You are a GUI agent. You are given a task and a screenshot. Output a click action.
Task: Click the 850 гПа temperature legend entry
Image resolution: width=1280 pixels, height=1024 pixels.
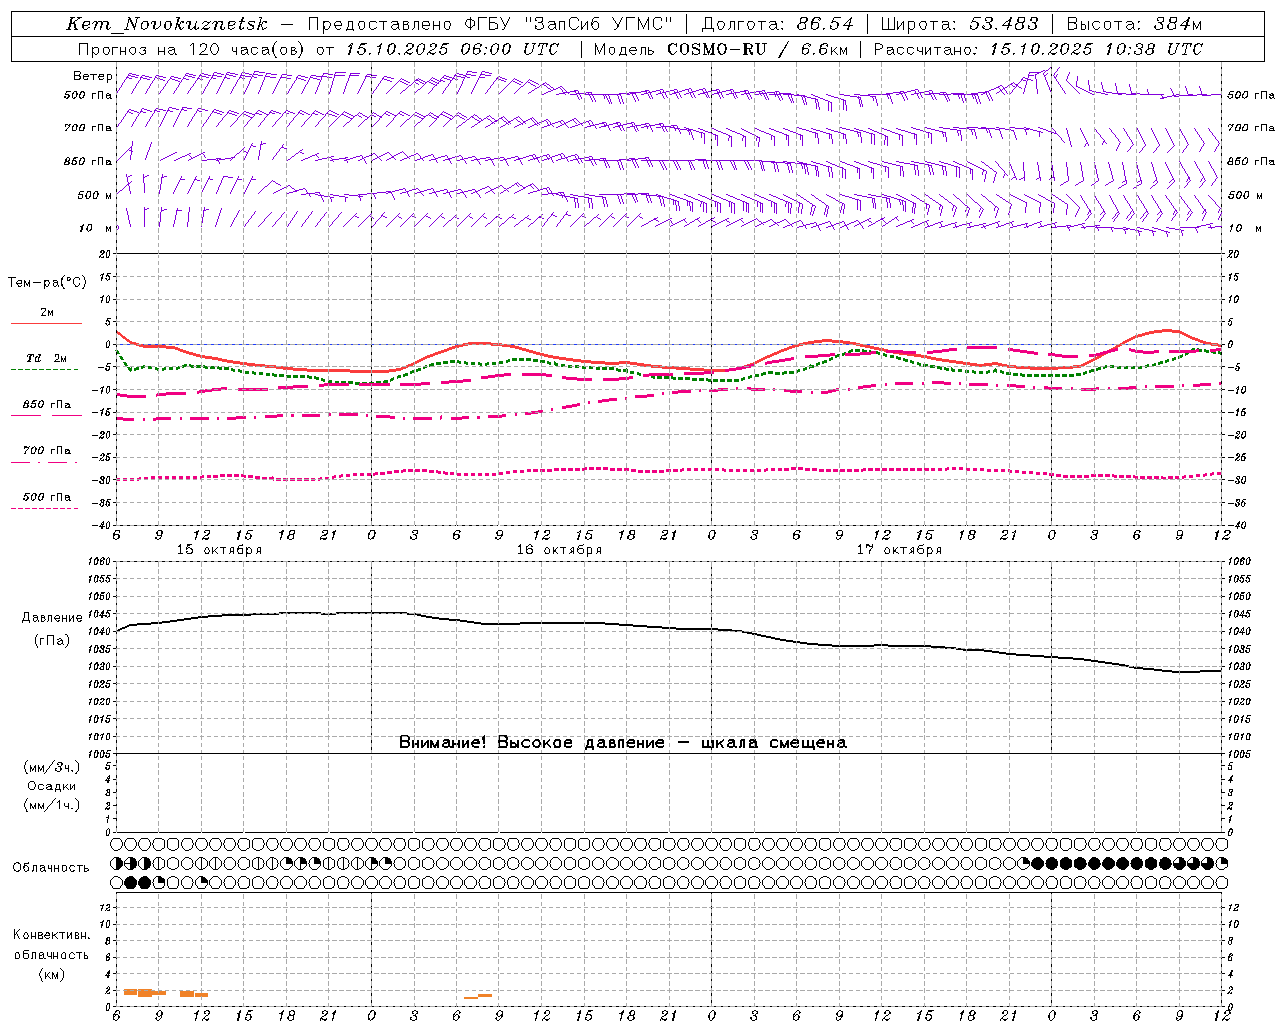tap(47, 405)
